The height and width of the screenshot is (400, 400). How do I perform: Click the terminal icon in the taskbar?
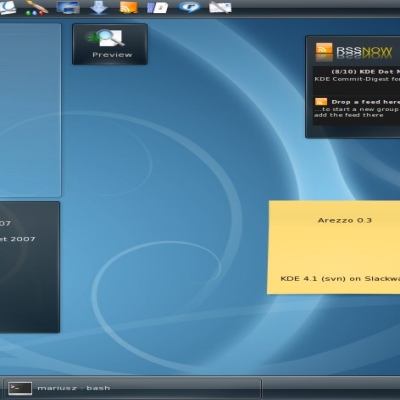[20, 388]
